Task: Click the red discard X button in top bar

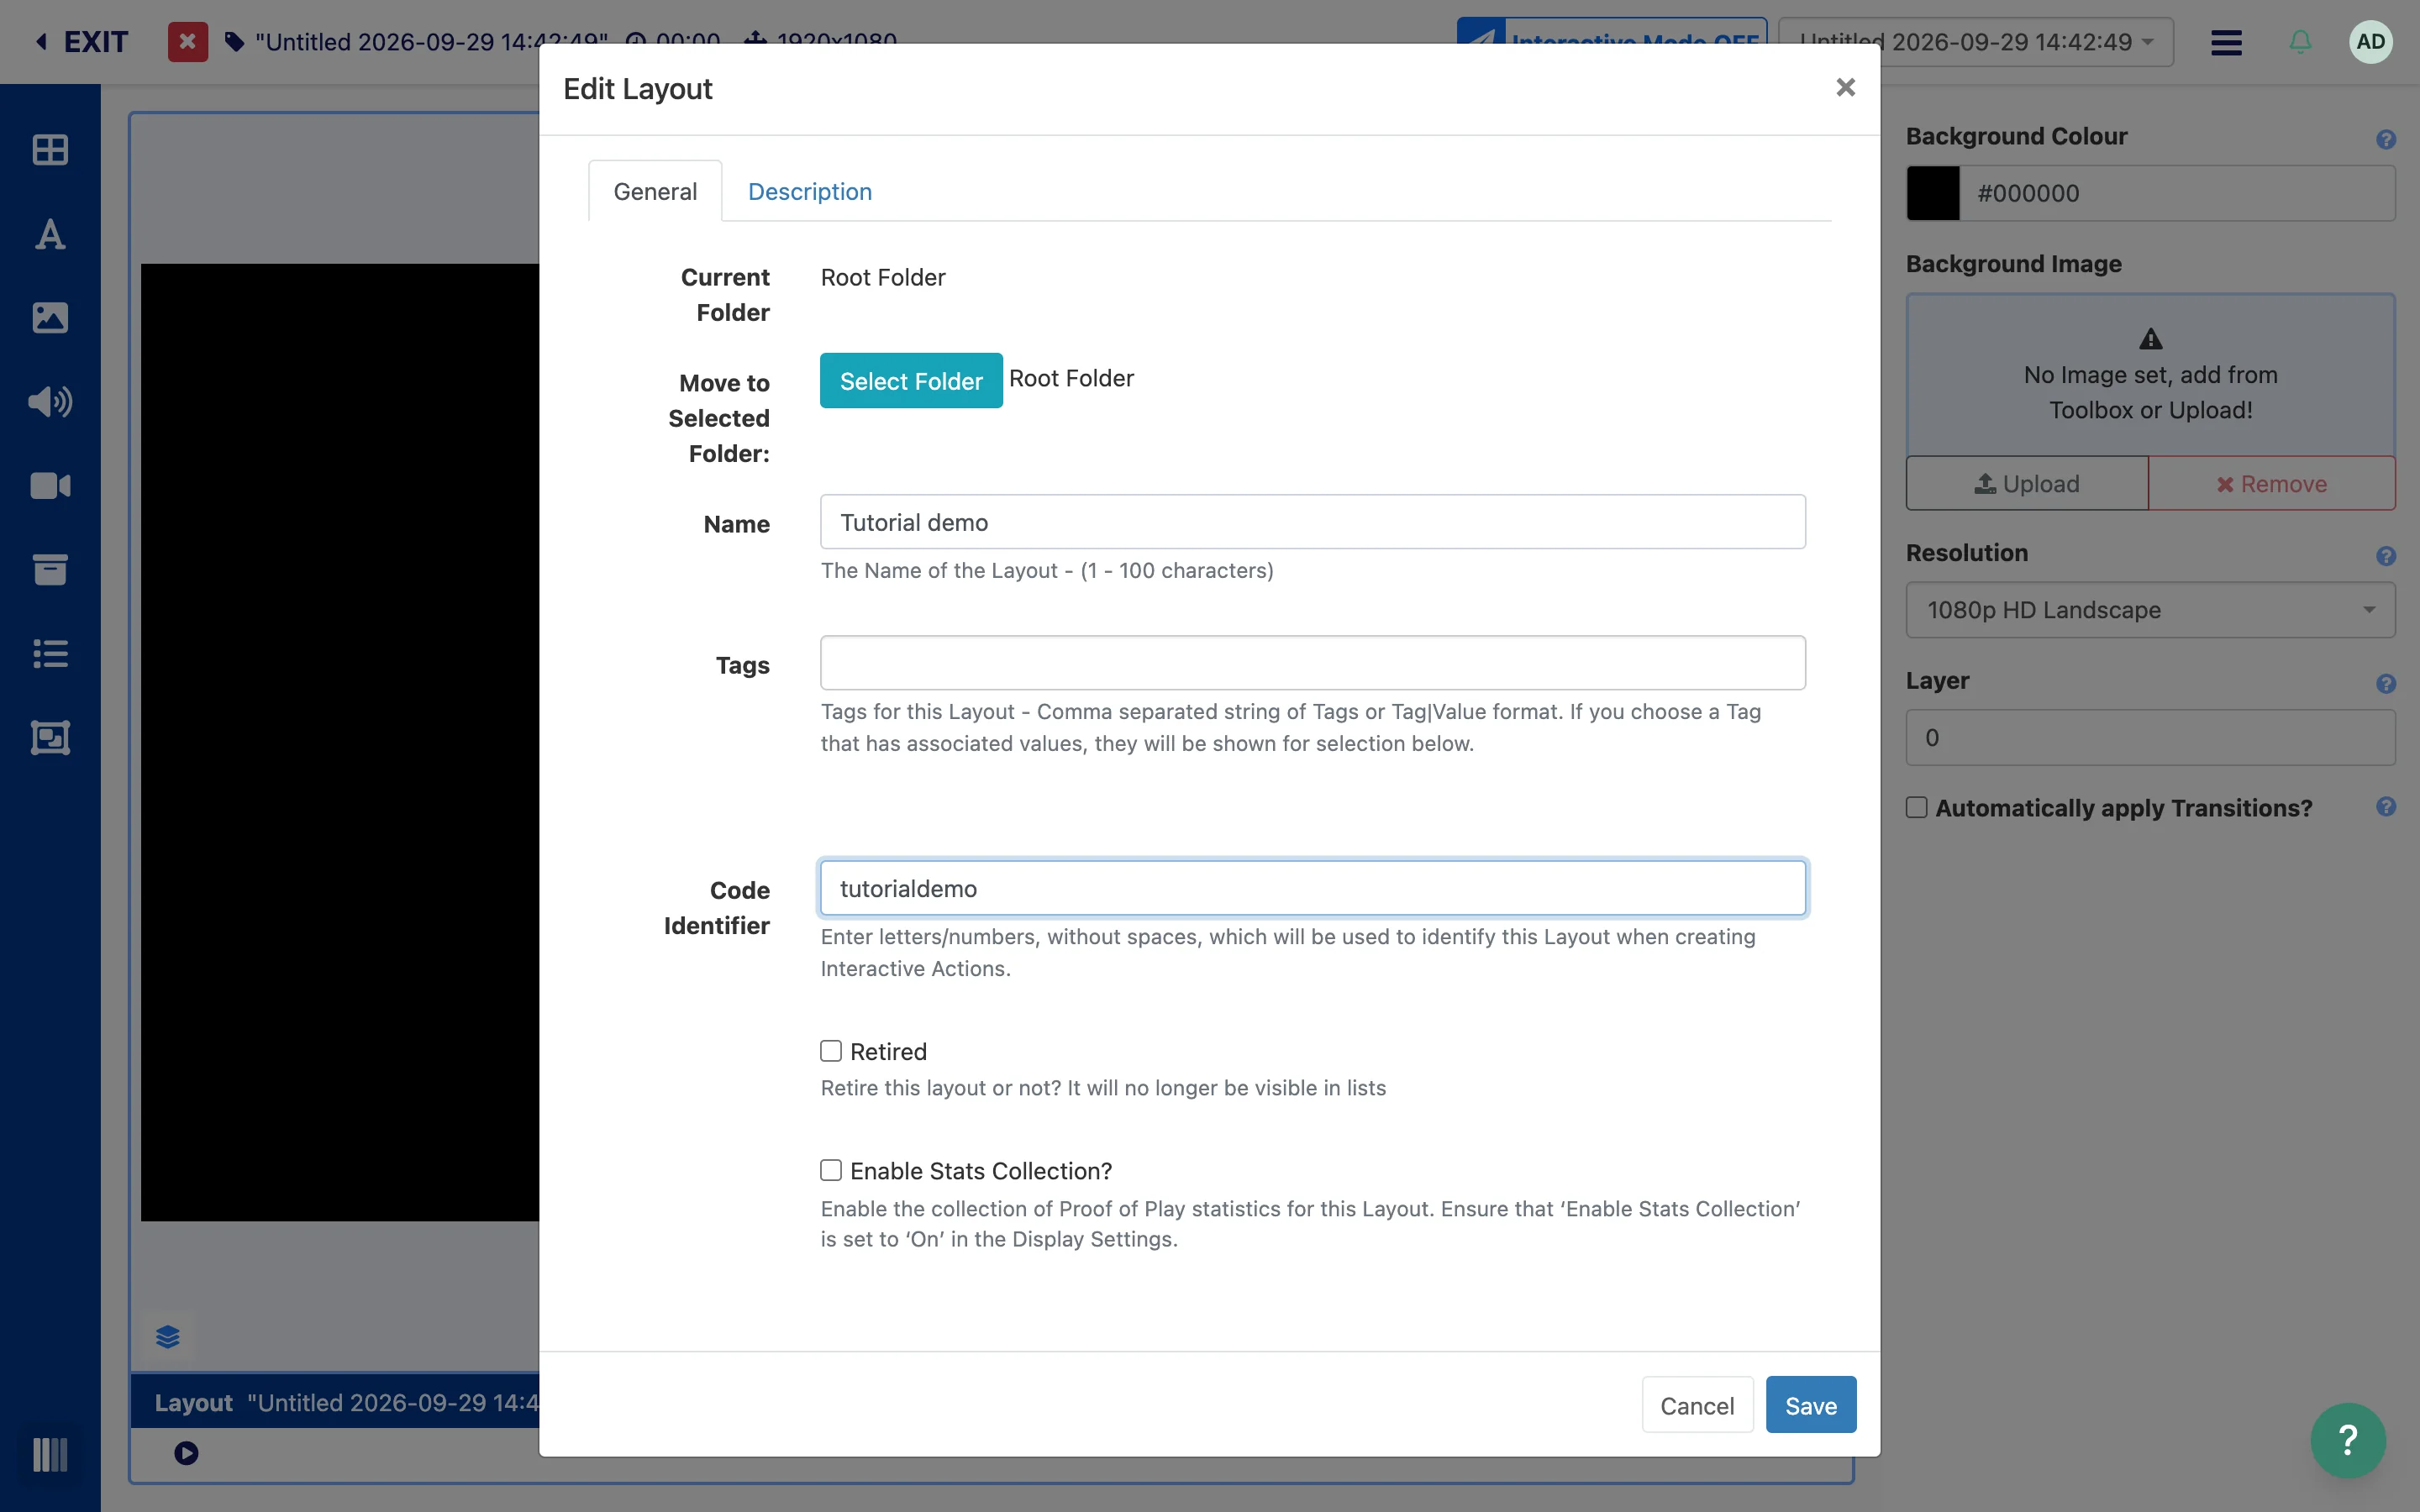Action: [187, 42]
